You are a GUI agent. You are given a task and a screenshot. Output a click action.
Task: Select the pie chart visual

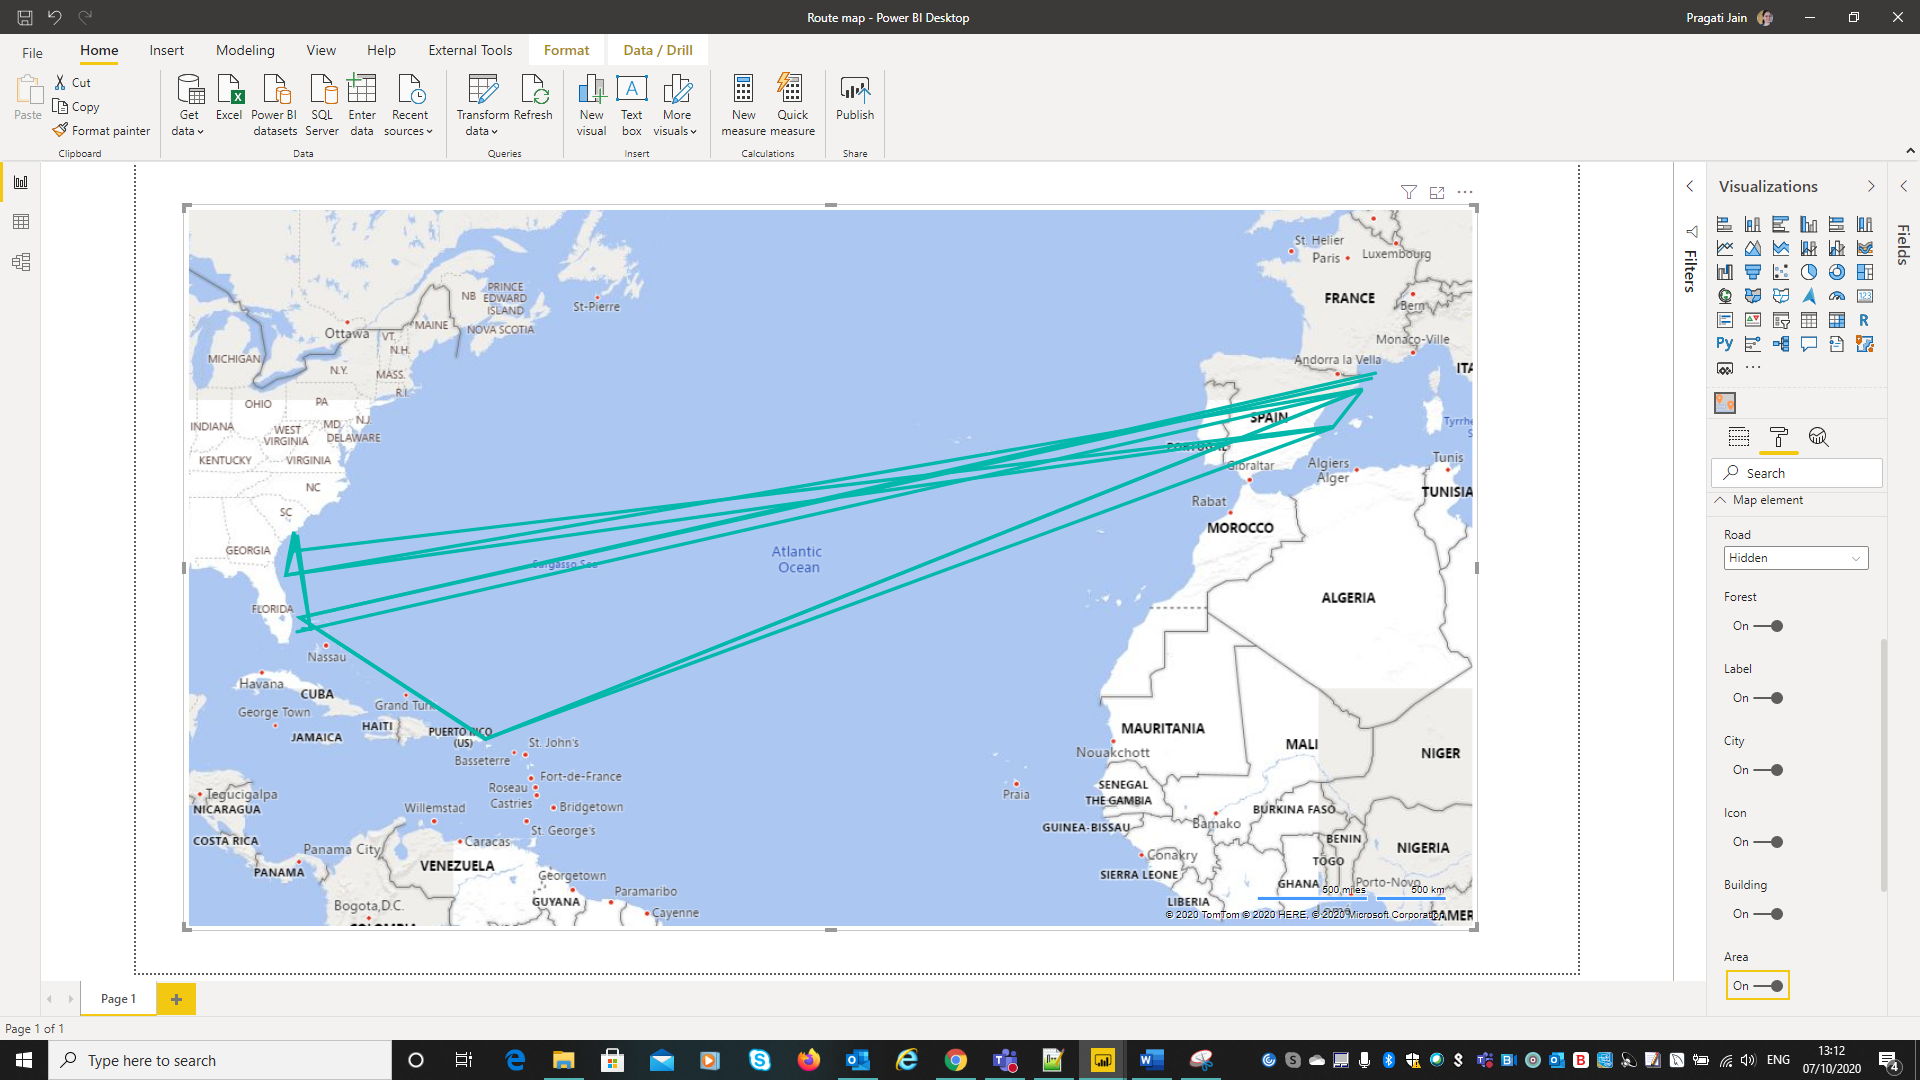pyautogui.click(x=1809, y=272)
